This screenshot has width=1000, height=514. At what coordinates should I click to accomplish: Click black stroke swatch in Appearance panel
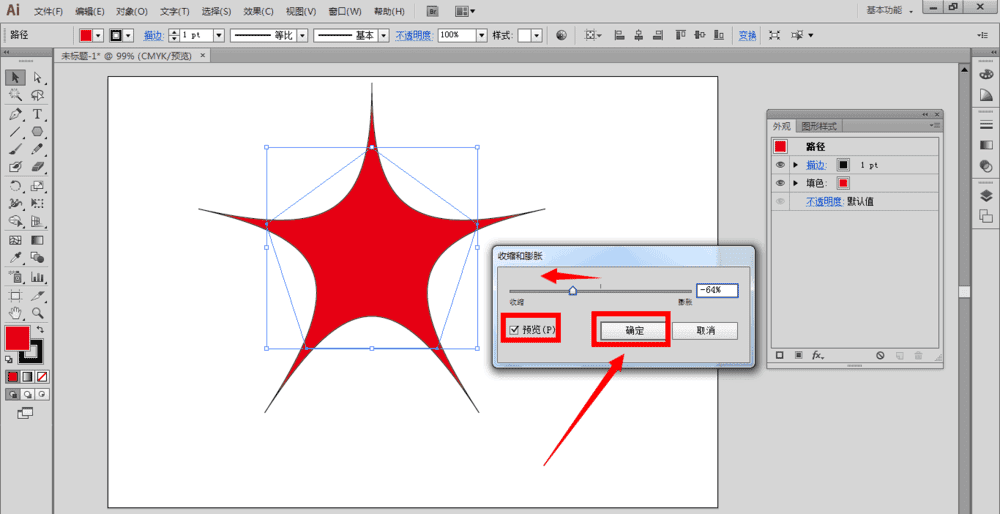[x=843, y=165]
